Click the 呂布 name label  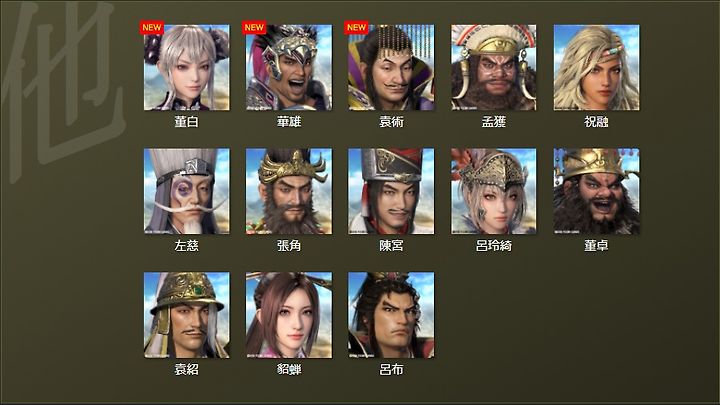391,369
